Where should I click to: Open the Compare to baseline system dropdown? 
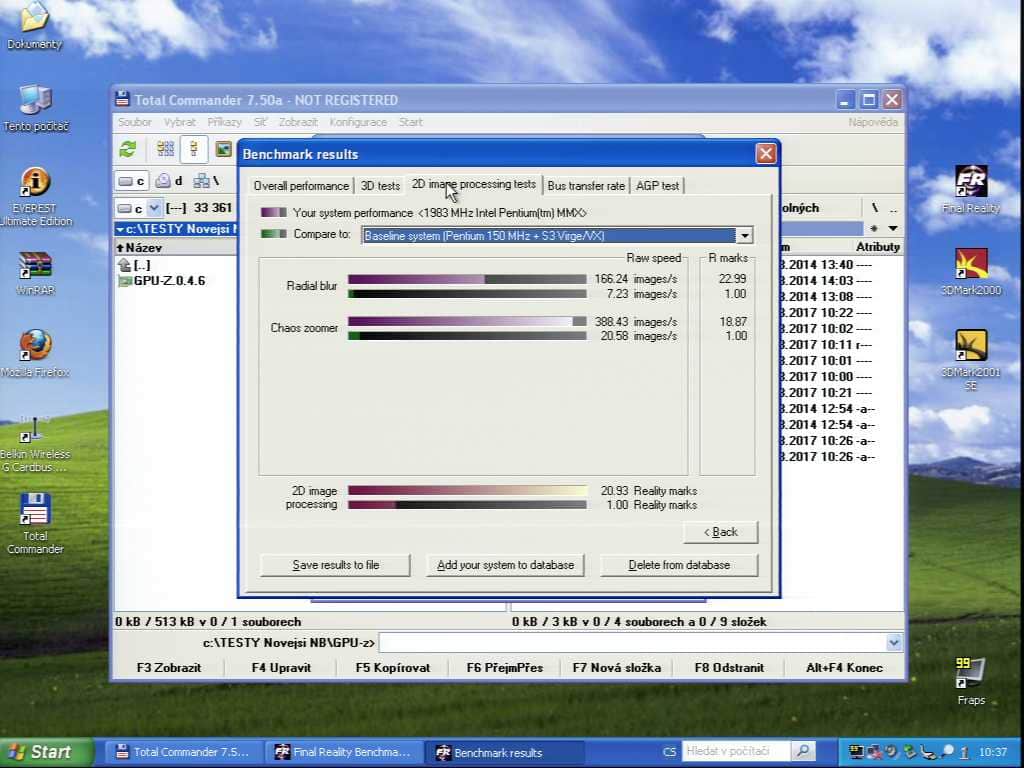click(744, 235)
